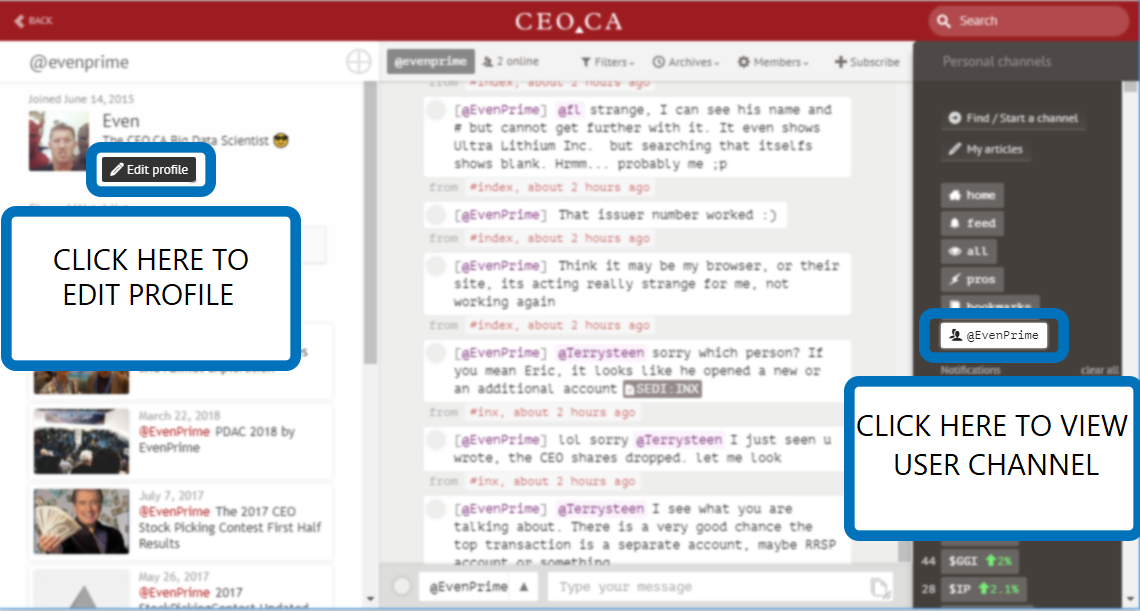Click avatar of 'That issuer number worked' message

pos(435,215)
